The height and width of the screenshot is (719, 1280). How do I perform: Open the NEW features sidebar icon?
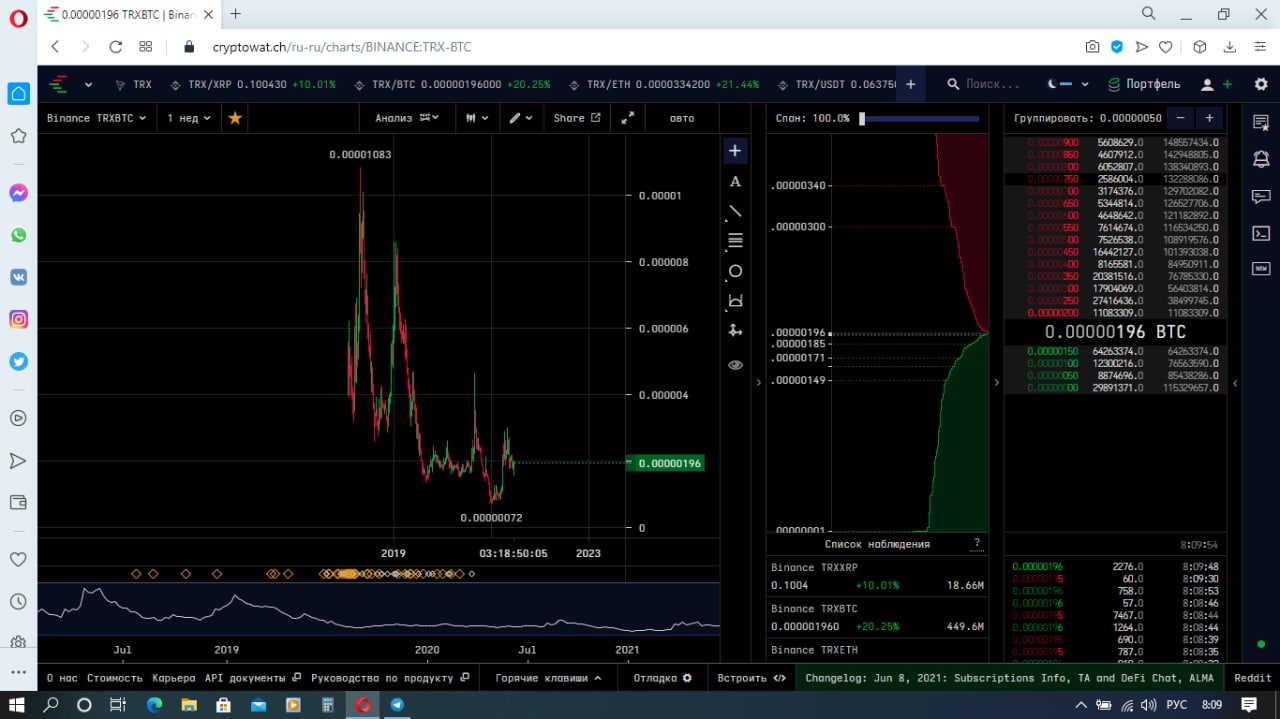point(1261,269)
